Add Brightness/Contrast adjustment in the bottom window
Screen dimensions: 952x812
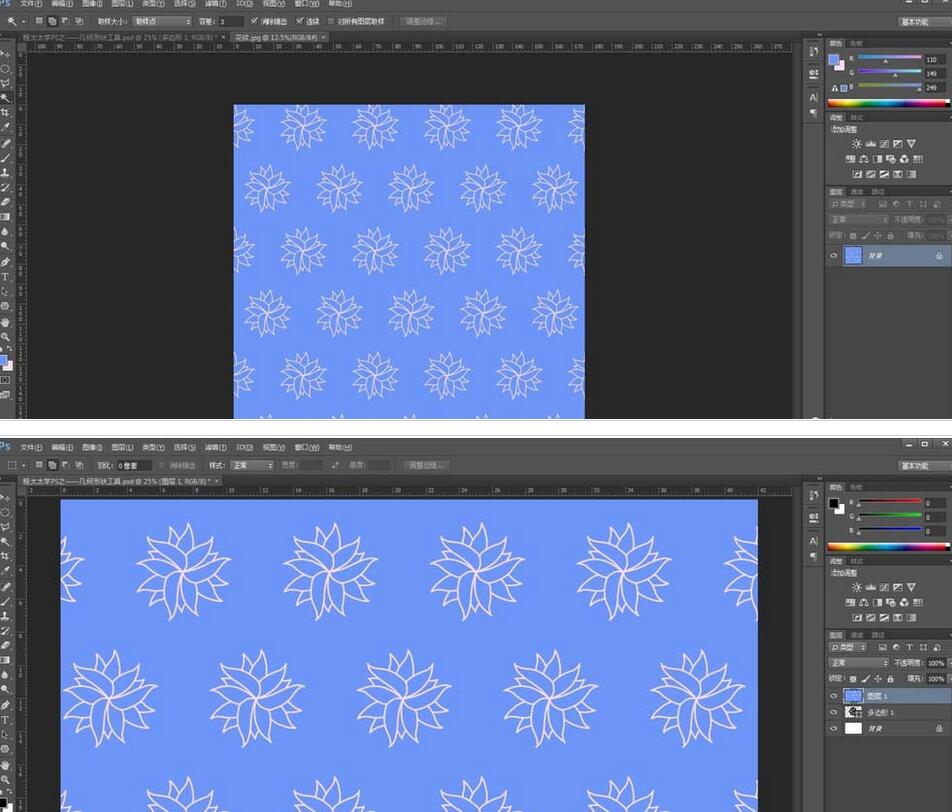(x=857, y=587)
